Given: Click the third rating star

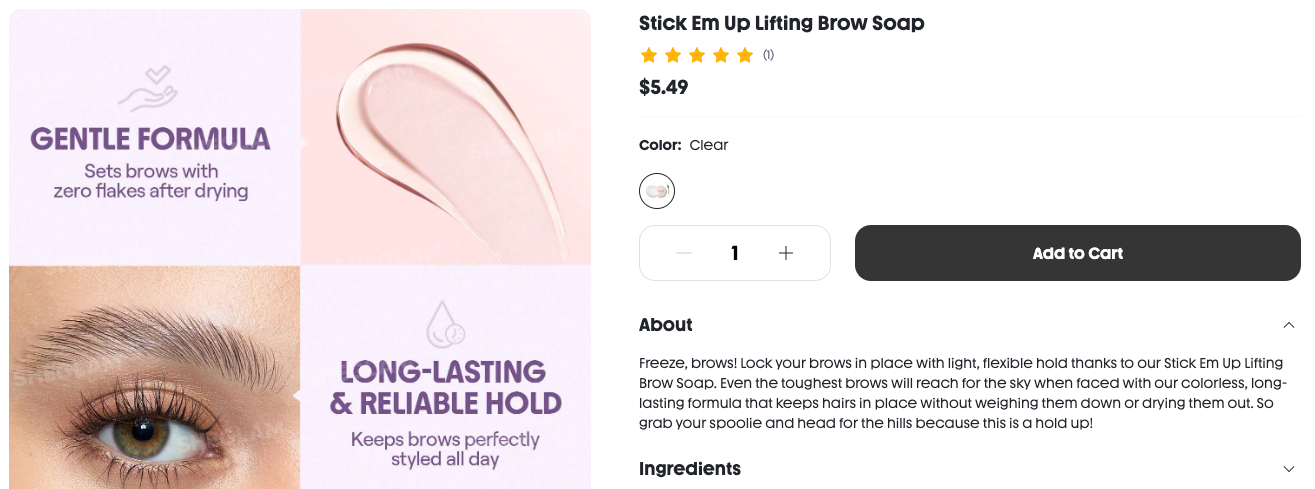Looking at the screenshot, I should pyautogui.click(x=697, y=55).
